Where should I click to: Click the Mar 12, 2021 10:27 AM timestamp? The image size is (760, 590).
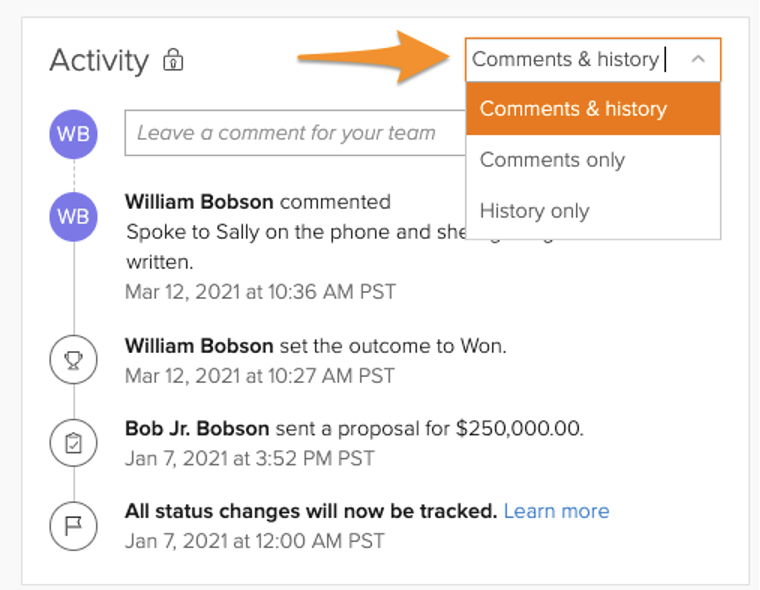[x=259, y=376]
